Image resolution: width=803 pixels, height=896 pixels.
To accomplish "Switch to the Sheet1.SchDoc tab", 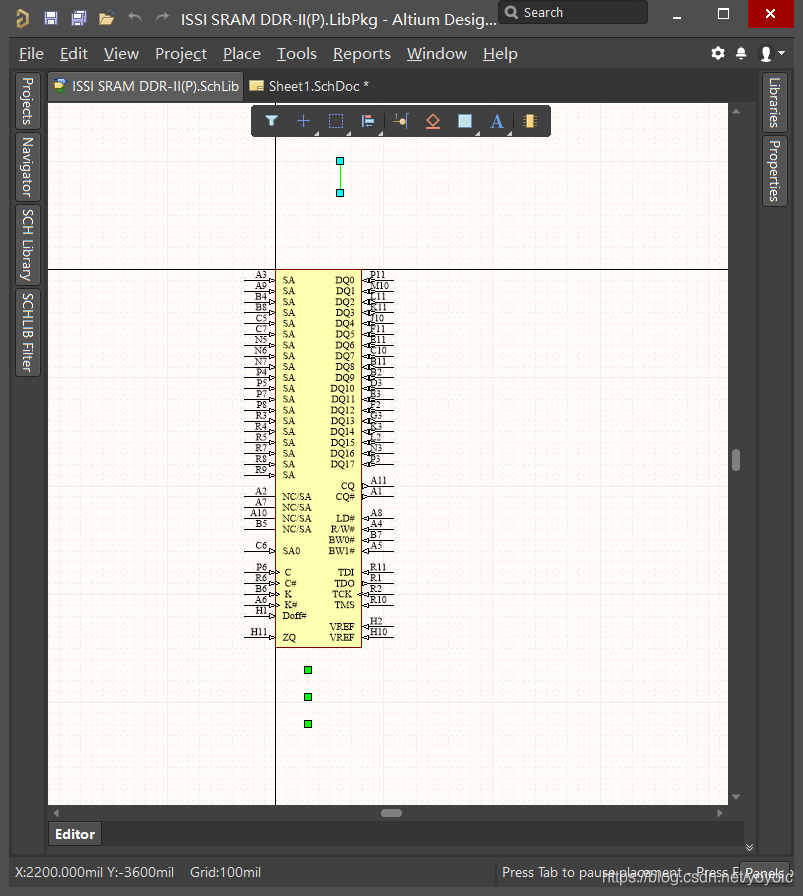I will pyautogui.click(x=309, y=86).
